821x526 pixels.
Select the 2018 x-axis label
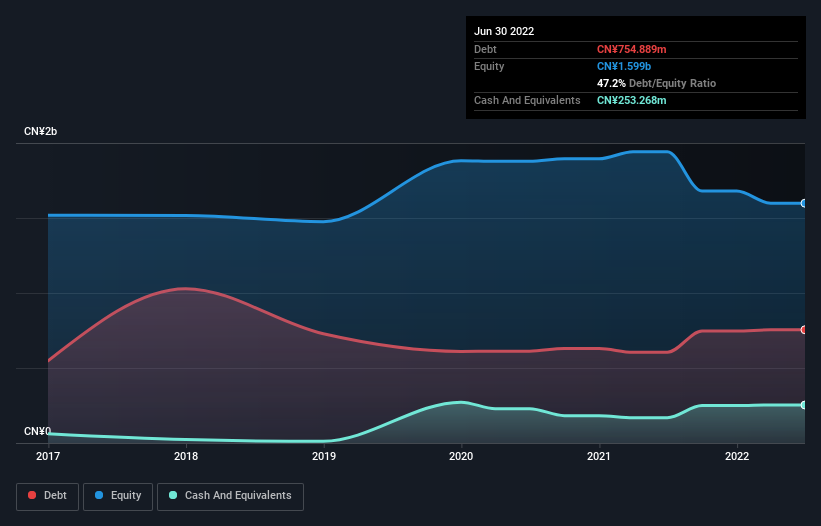click(x=186, y=456)
